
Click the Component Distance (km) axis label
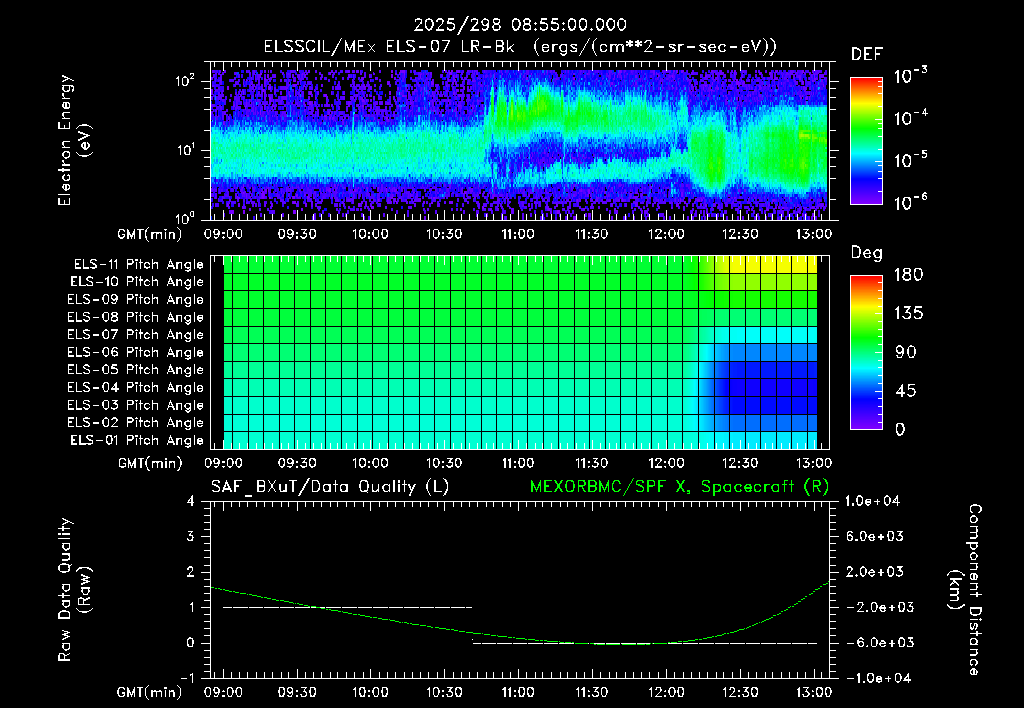coord(965,589)
